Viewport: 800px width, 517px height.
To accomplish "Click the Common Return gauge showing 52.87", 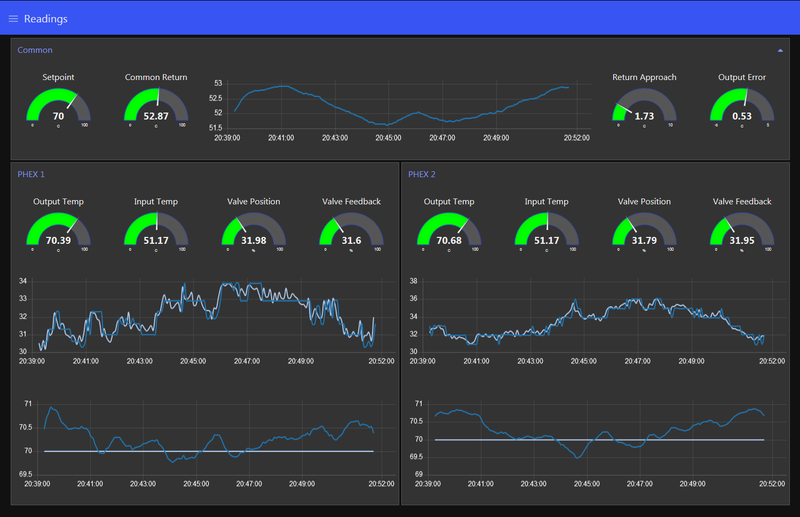I will click(x=156, y=106).
